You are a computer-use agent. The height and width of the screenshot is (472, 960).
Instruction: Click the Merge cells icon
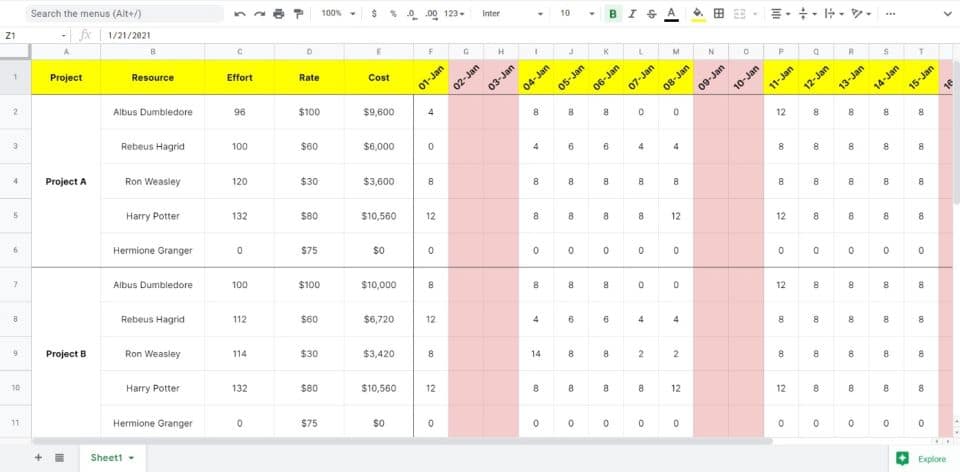pyautogui.click(x=740, y=13)
